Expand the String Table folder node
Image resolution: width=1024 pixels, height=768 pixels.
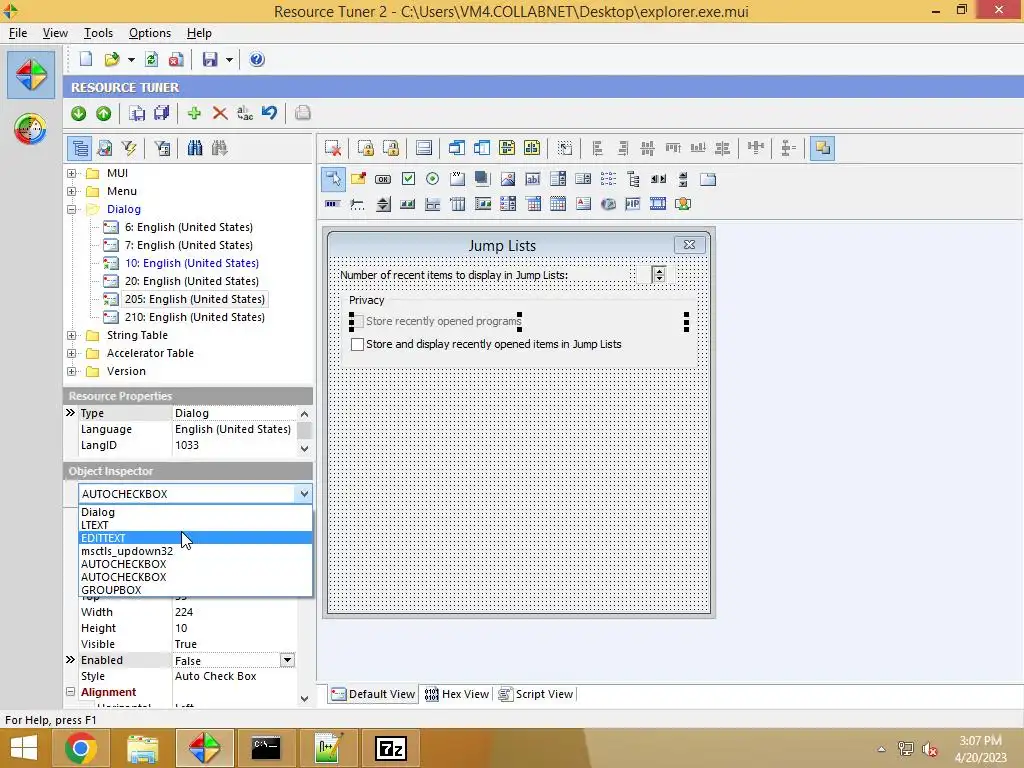pyautogui.click(x=72, y=336)
